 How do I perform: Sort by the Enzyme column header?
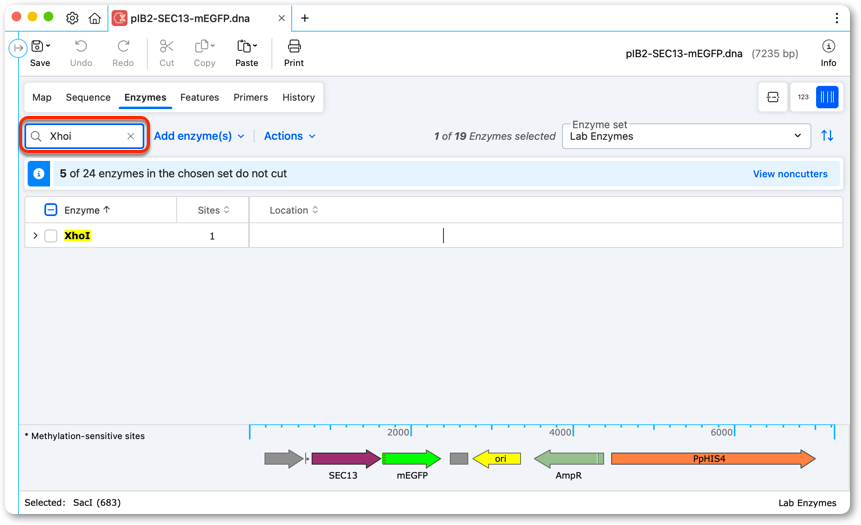click(87, 210)
